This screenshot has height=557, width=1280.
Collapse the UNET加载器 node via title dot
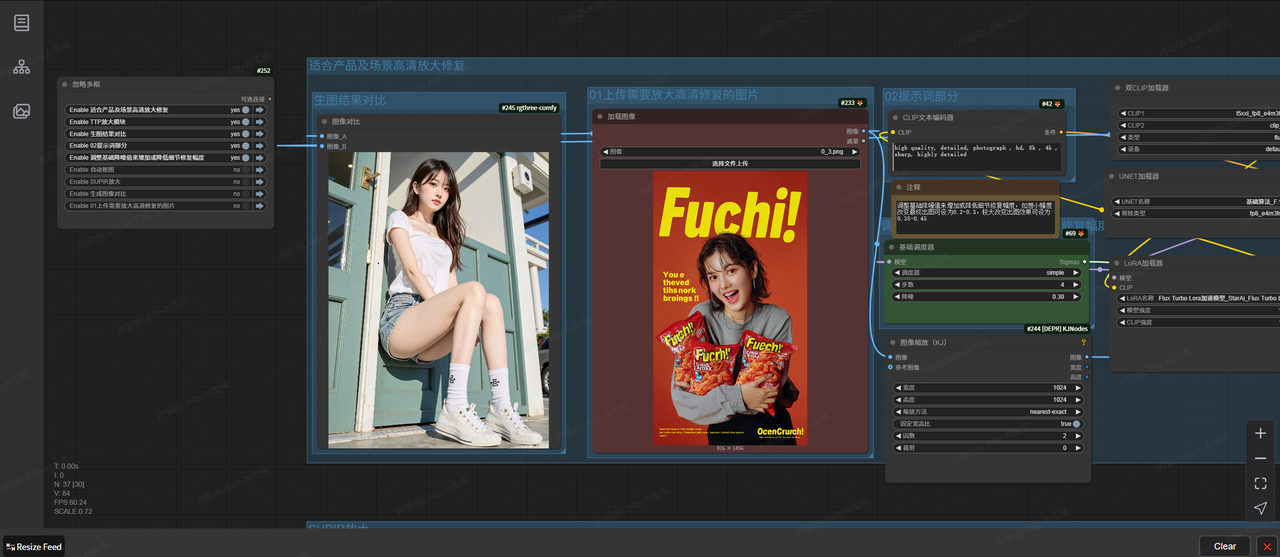[x=1113, y=176]
